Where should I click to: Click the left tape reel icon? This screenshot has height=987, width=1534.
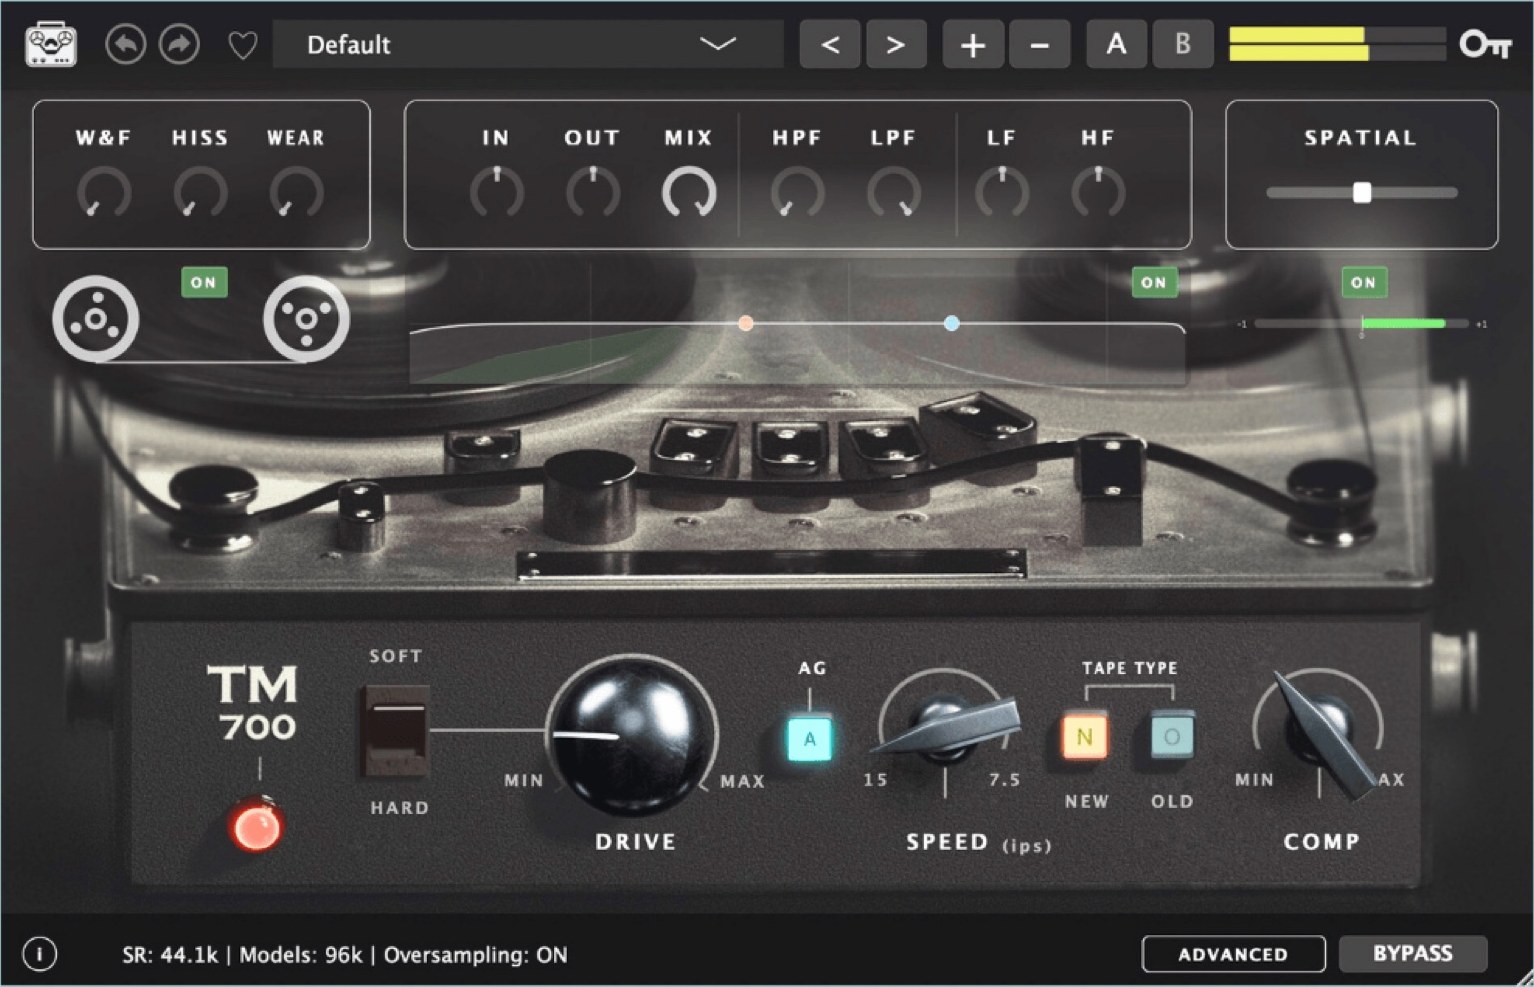tap(95, 319)
